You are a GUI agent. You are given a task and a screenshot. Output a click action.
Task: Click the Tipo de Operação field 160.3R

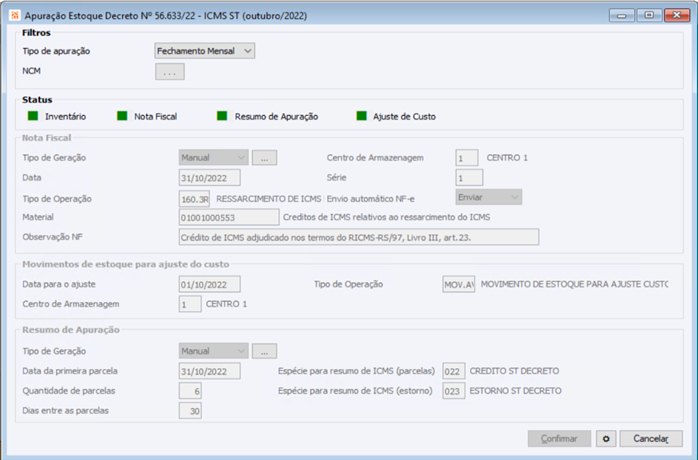[x=195, y=199]
